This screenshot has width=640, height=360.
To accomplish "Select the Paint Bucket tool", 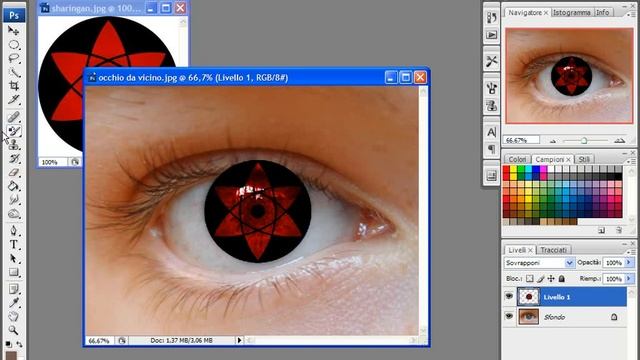I will point(13,186).
